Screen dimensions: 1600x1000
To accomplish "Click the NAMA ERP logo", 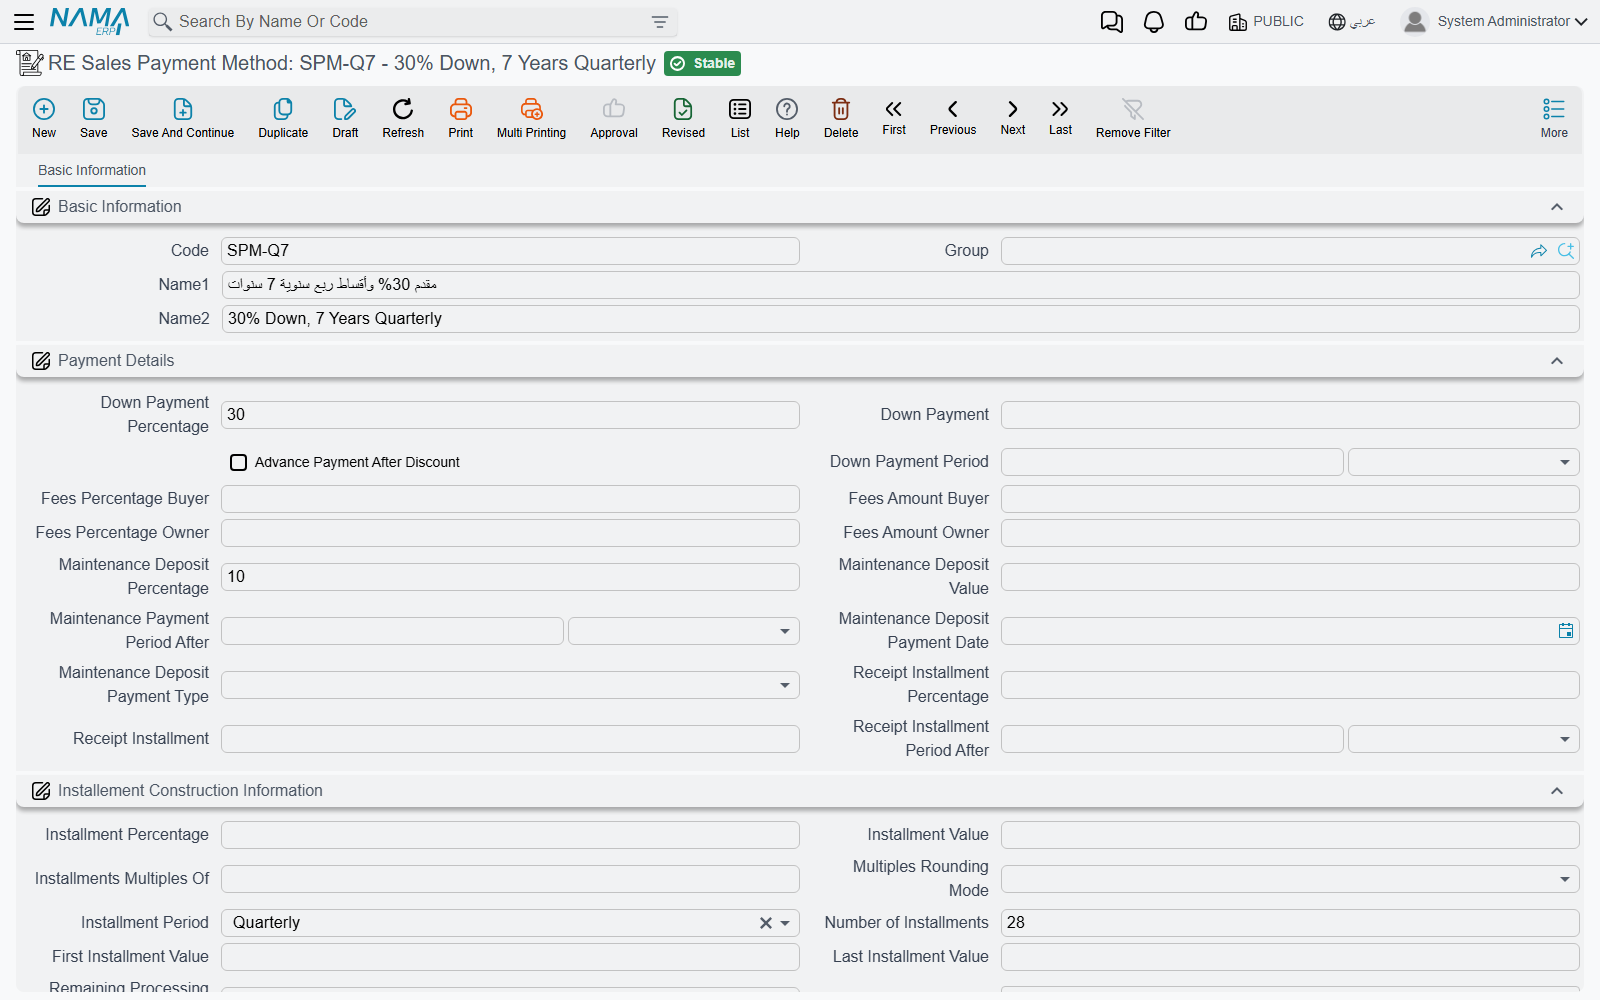I will 90,21.
